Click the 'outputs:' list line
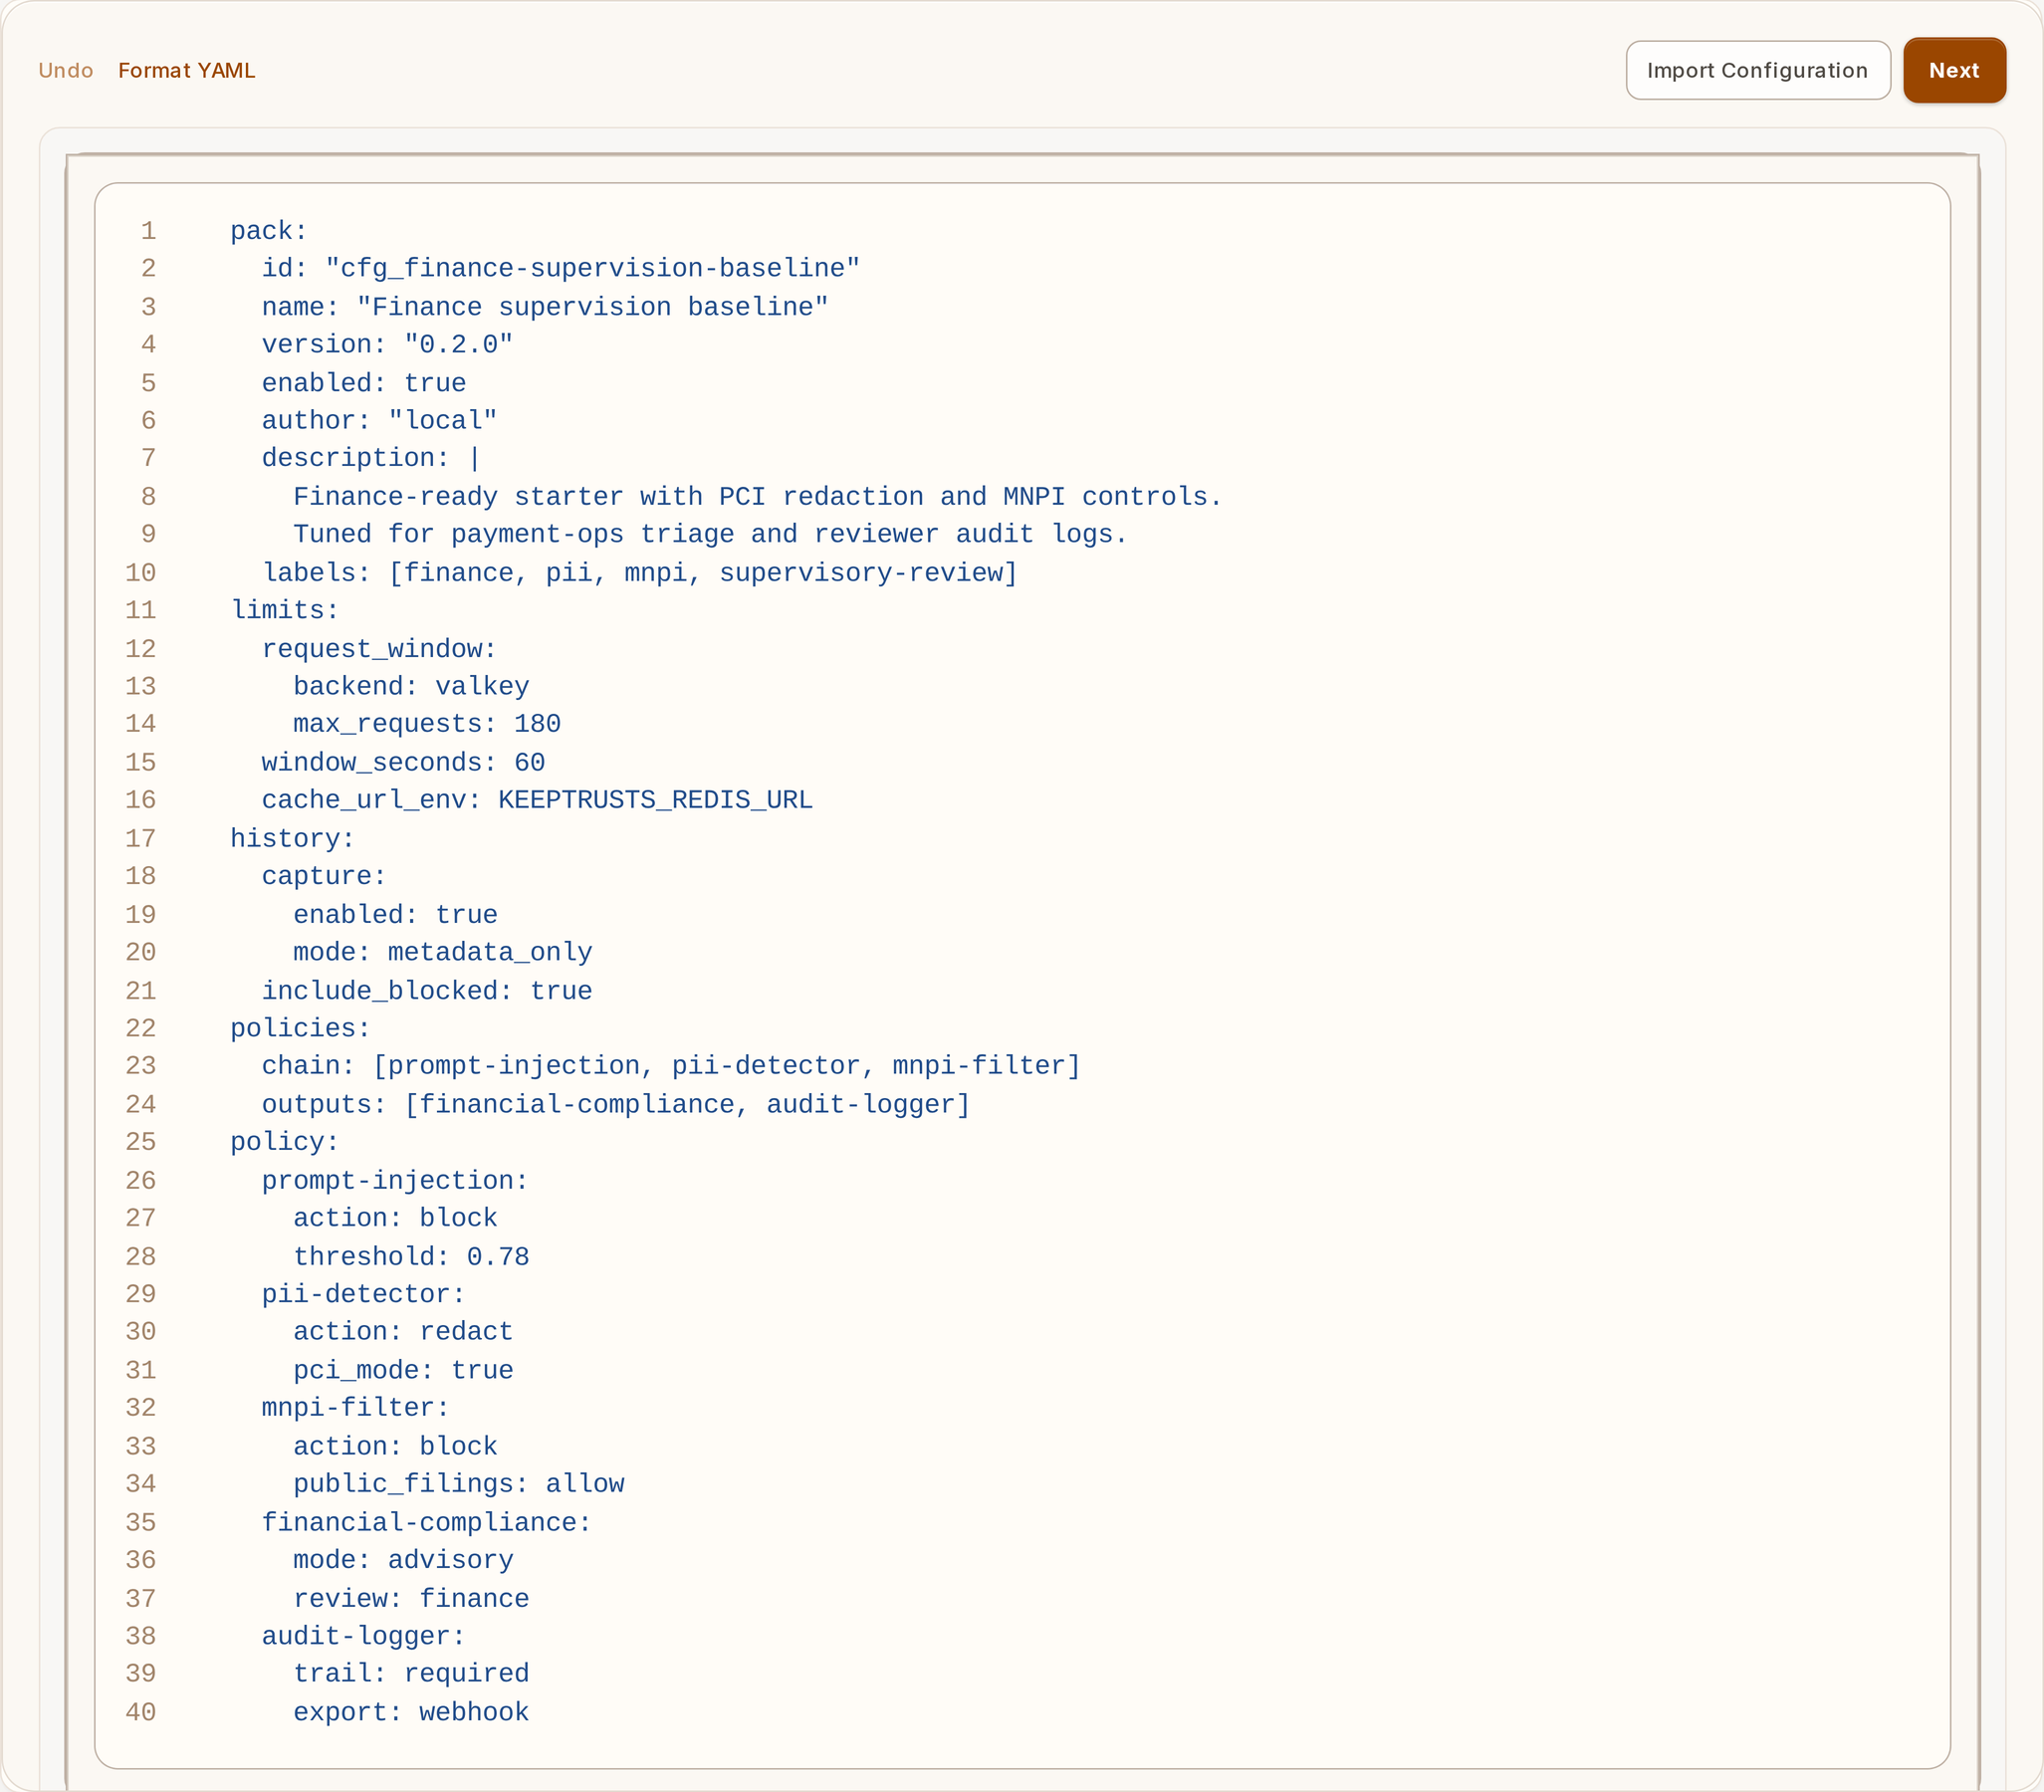The image size is (2044, 1792). [616, 1105]
